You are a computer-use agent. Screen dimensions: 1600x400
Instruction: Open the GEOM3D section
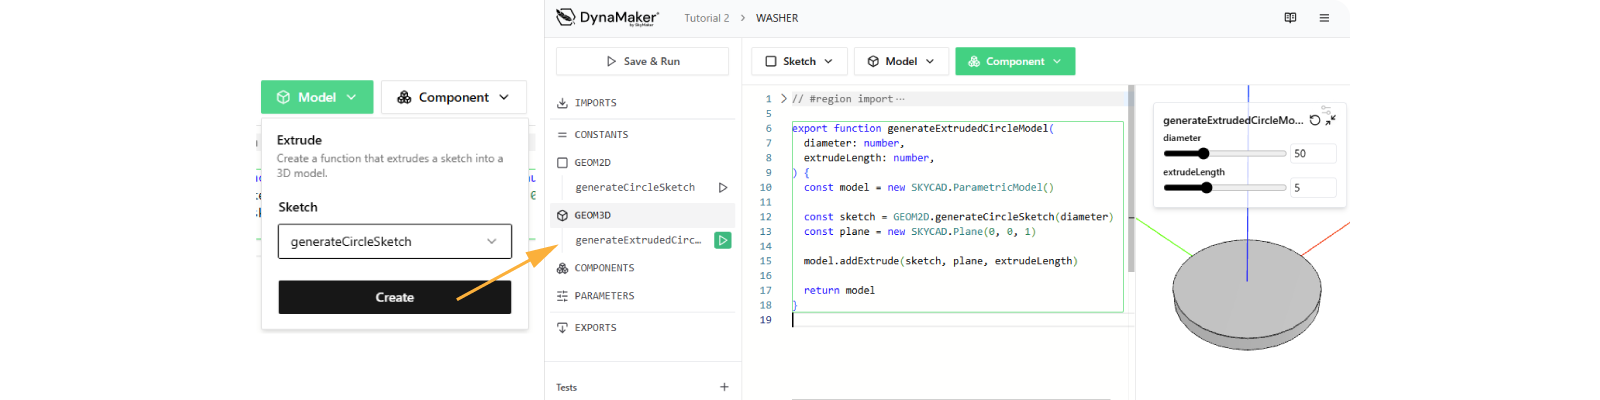592,215
